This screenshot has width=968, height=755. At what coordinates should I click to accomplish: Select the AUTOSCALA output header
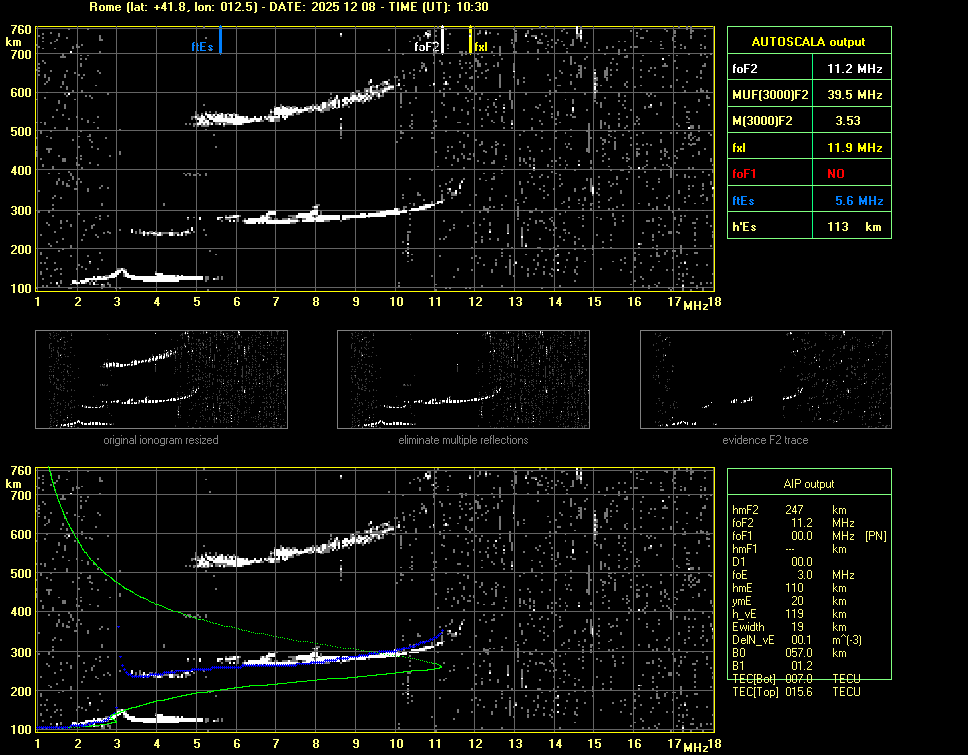(x=808, y=42)
